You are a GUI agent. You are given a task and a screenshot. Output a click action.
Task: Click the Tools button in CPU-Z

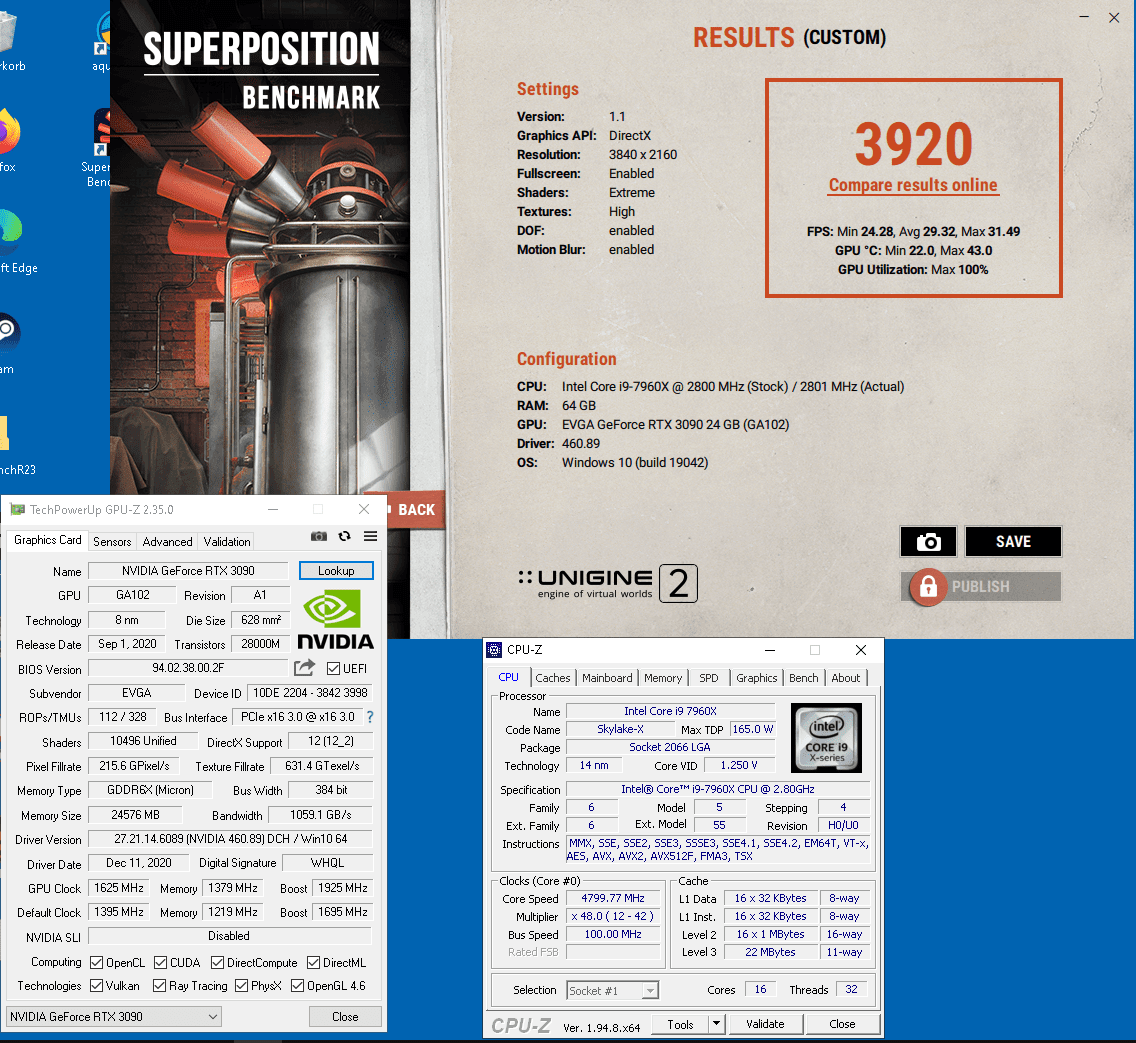[x=680, y=1023]
